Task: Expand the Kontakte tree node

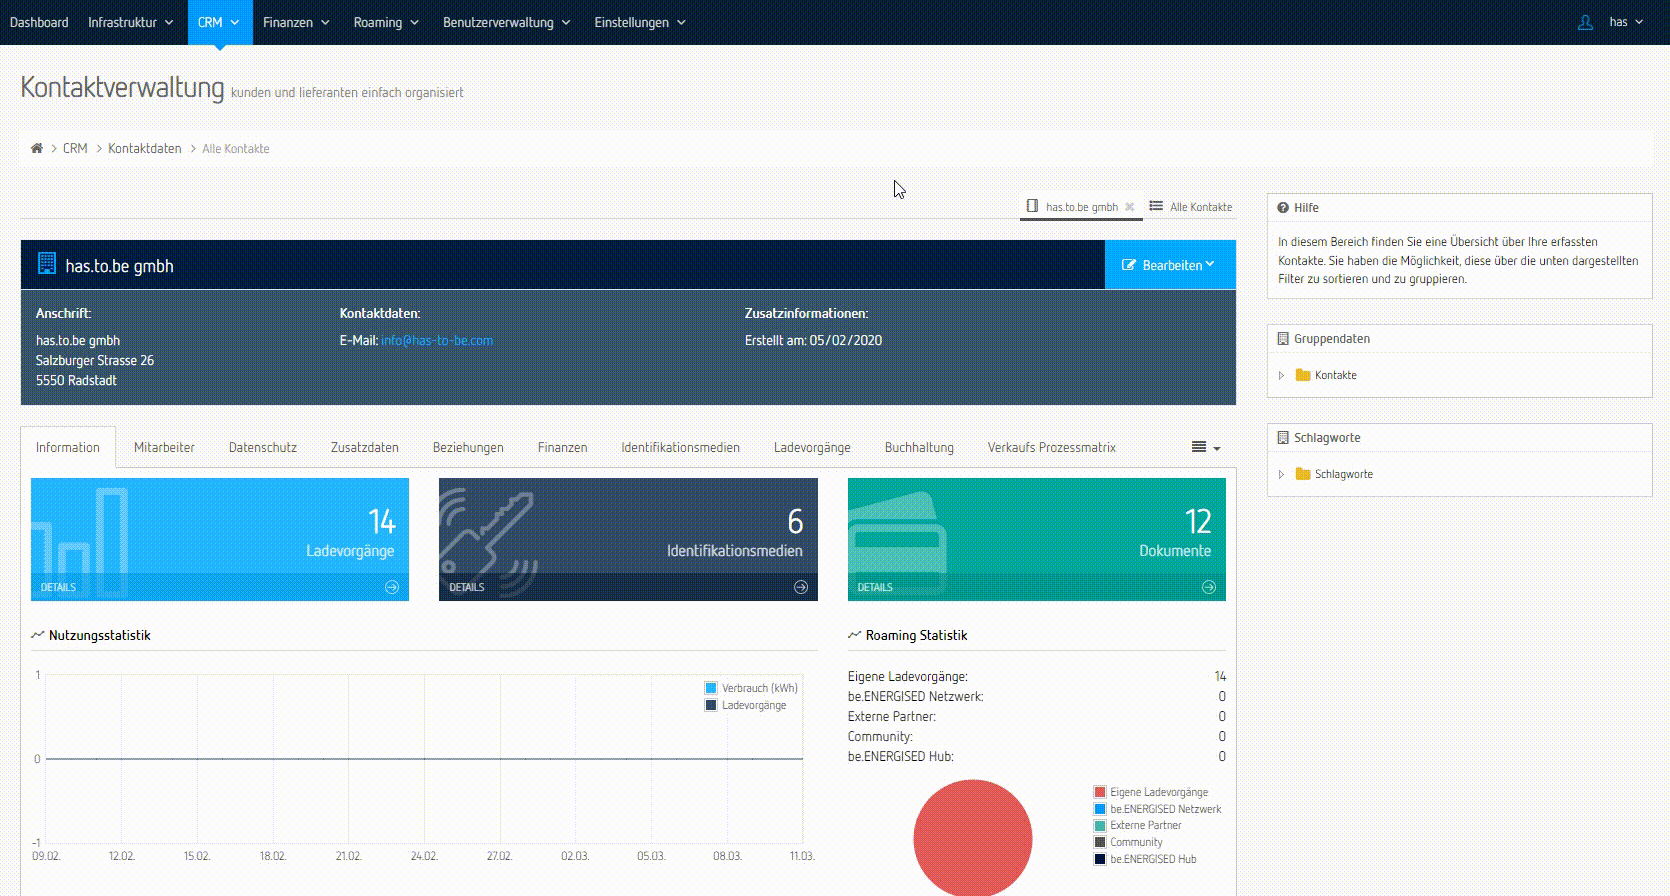Action: tap(1281, 375)
